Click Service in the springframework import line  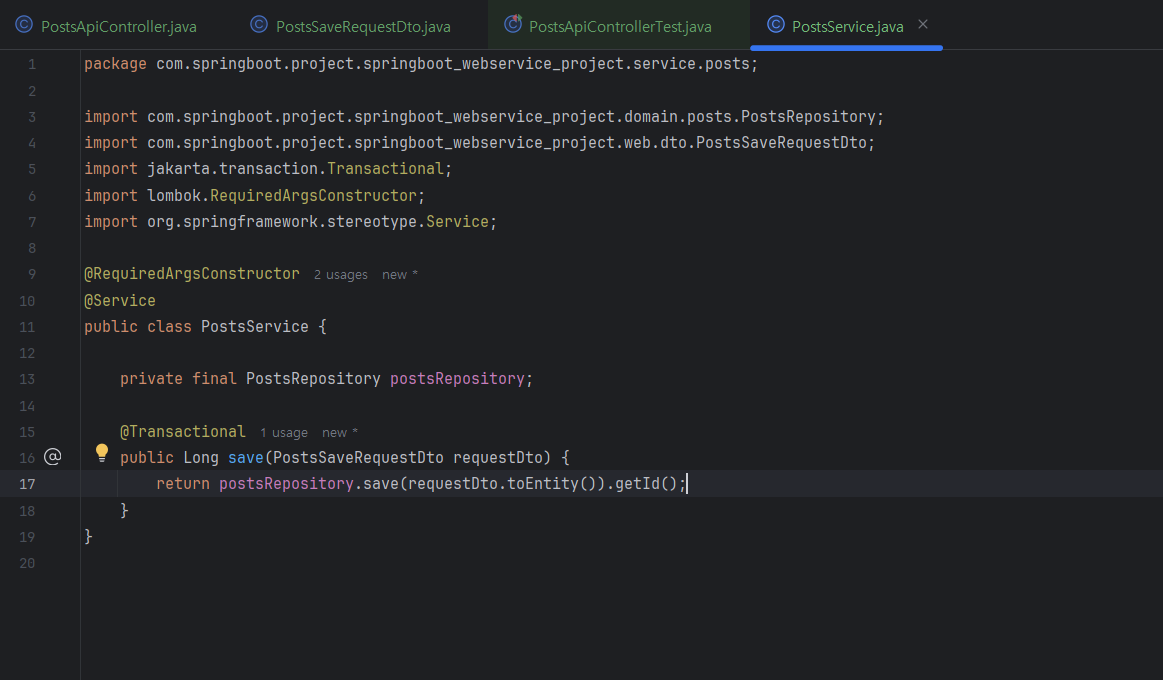(x=457, y=221)
